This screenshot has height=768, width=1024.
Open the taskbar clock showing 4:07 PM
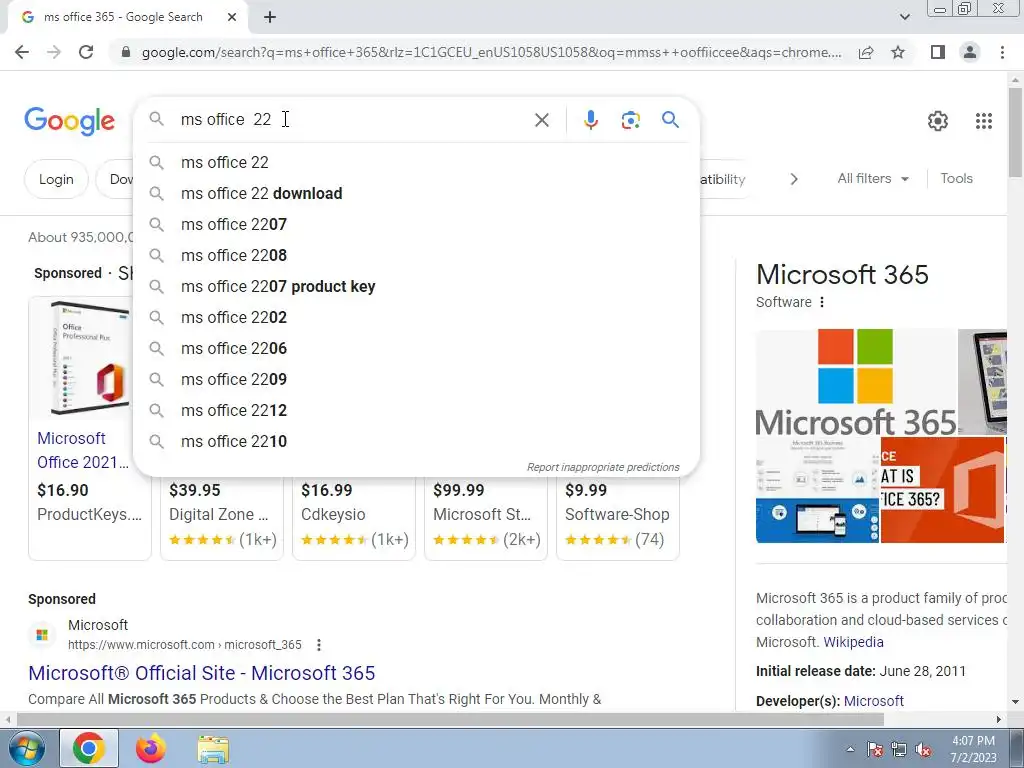973,749
